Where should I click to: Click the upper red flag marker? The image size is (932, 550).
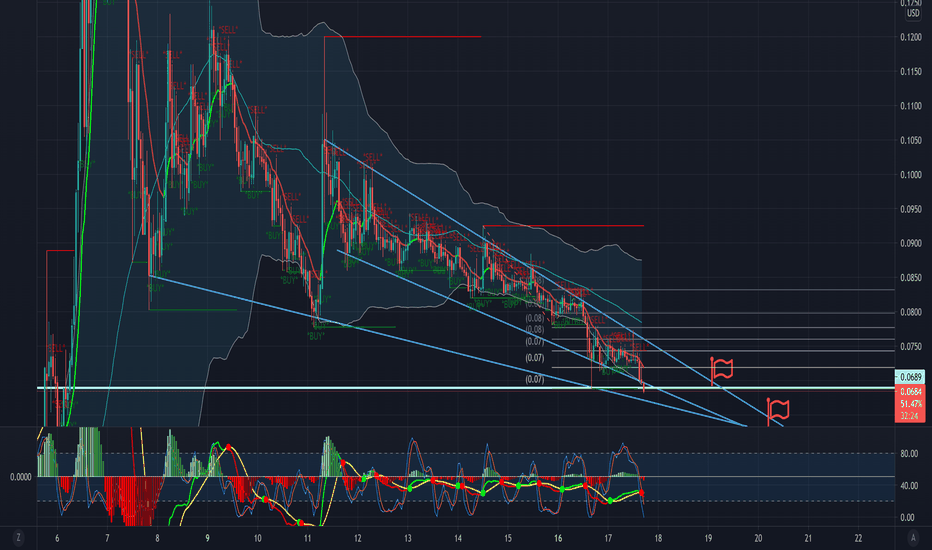[x=722, y=370]
